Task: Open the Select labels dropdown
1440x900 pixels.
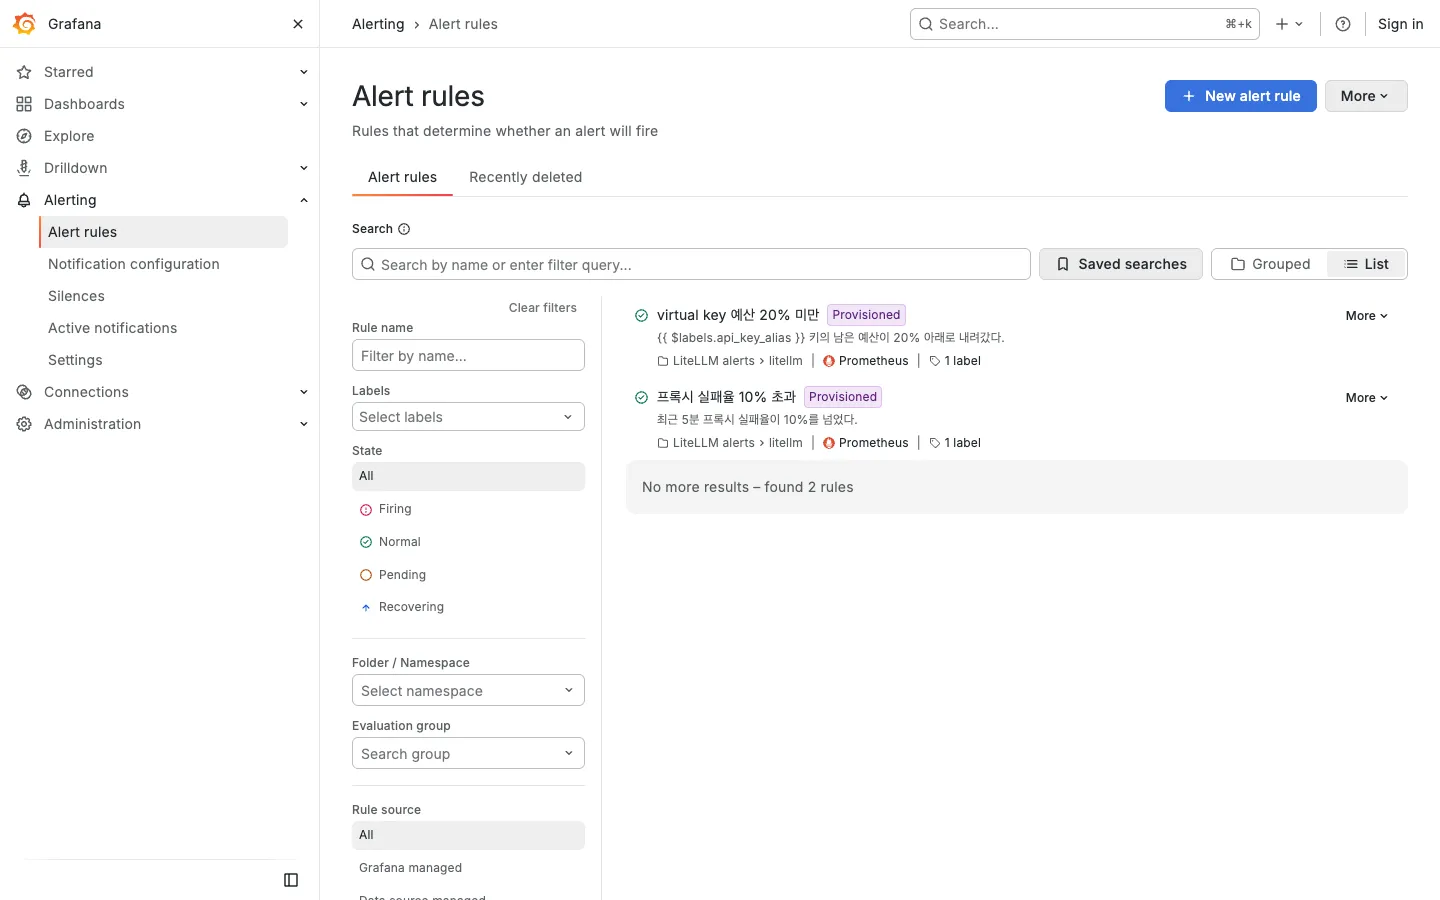Action: point(468,417)
